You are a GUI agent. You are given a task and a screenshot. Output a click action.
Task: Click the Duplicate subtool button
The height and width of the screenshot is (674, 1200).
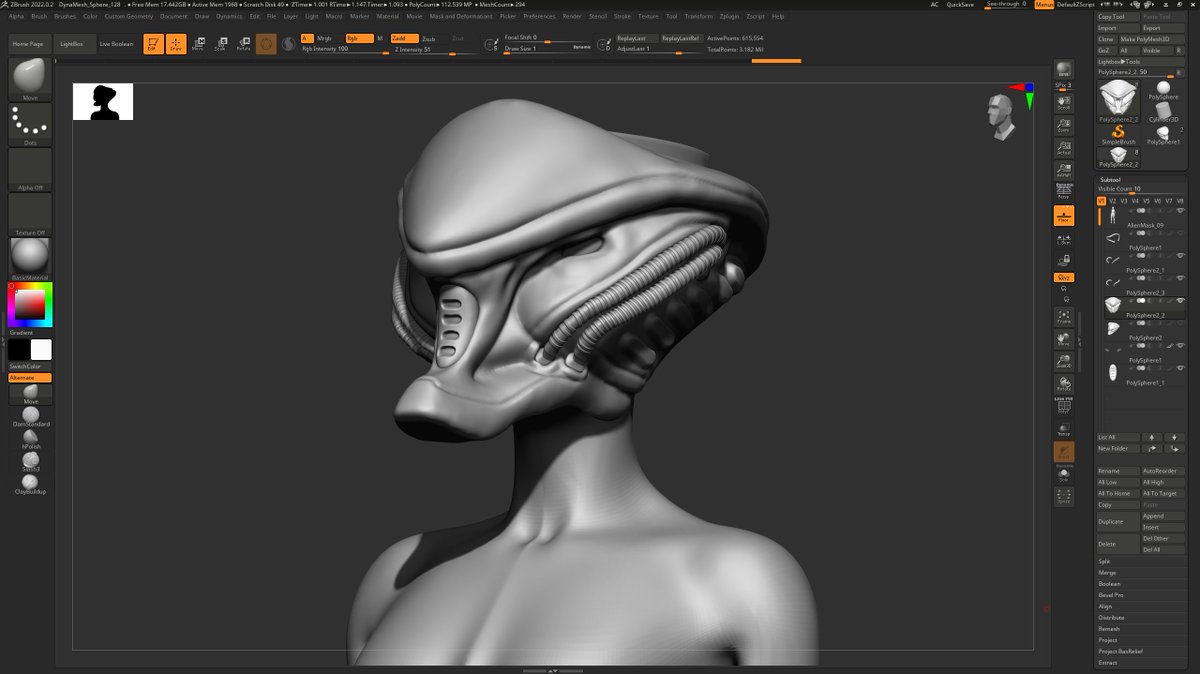point(1118,521)
